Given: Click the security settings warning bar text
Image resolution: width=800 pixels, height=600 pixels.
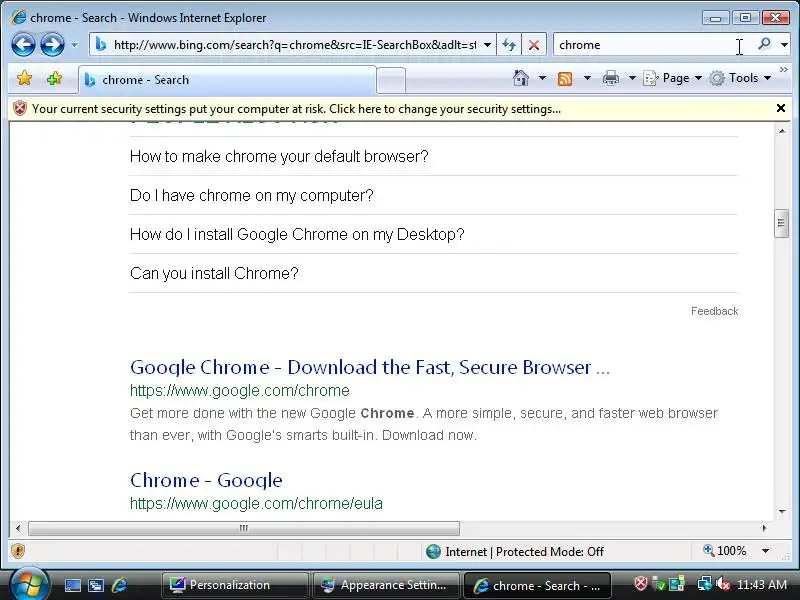Looking at the screenshot, I should pyautogui.click(x=296, y=109).
